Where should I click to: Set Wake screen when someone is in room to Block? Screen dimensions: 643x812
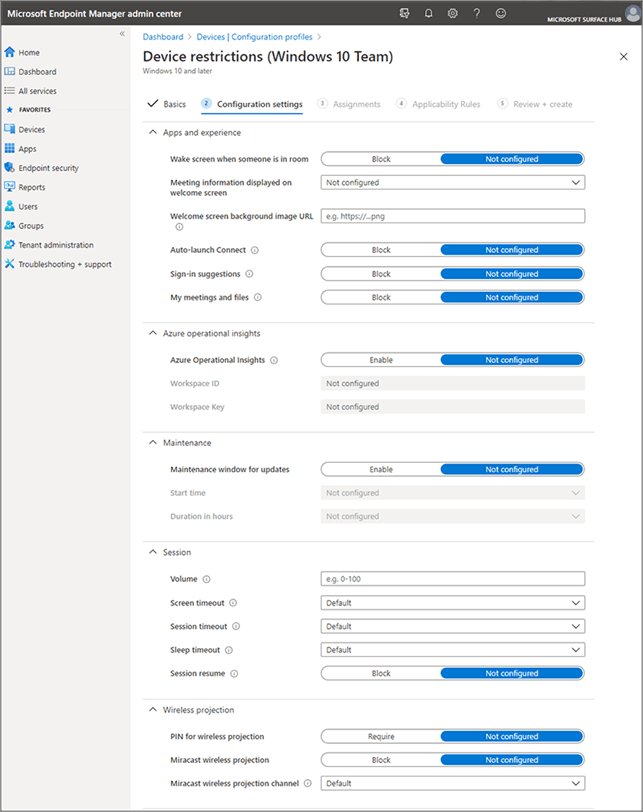pyautogui.click(x=381, y=159)
